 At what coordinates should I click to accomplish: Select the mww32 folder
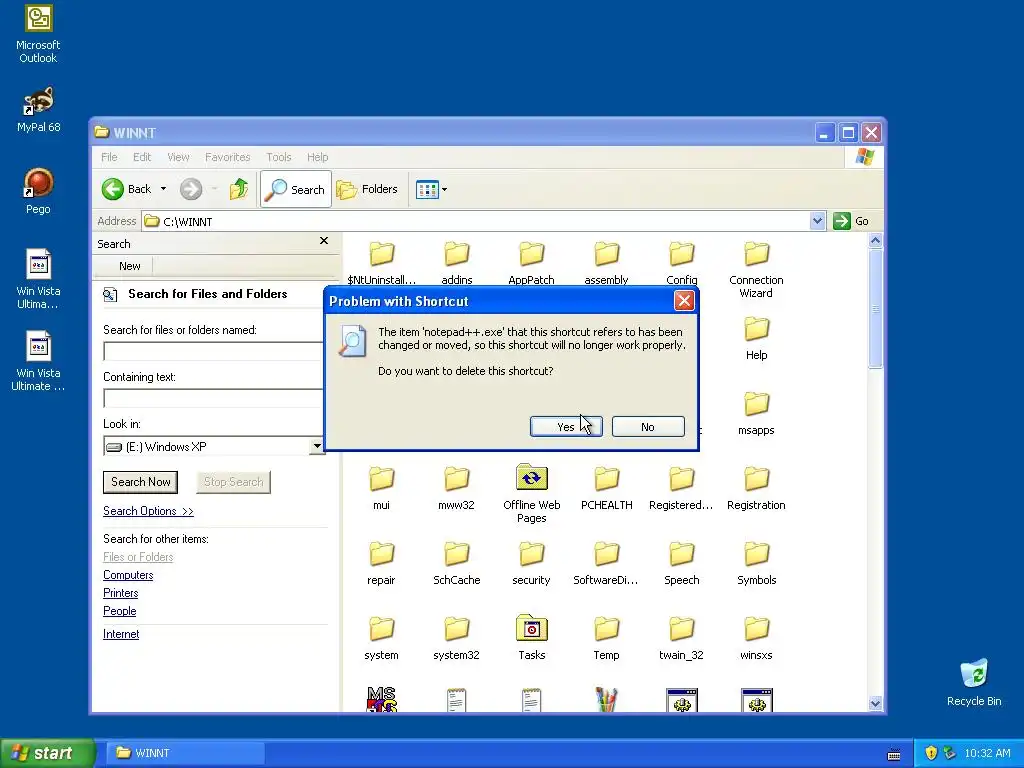(456, 489)
